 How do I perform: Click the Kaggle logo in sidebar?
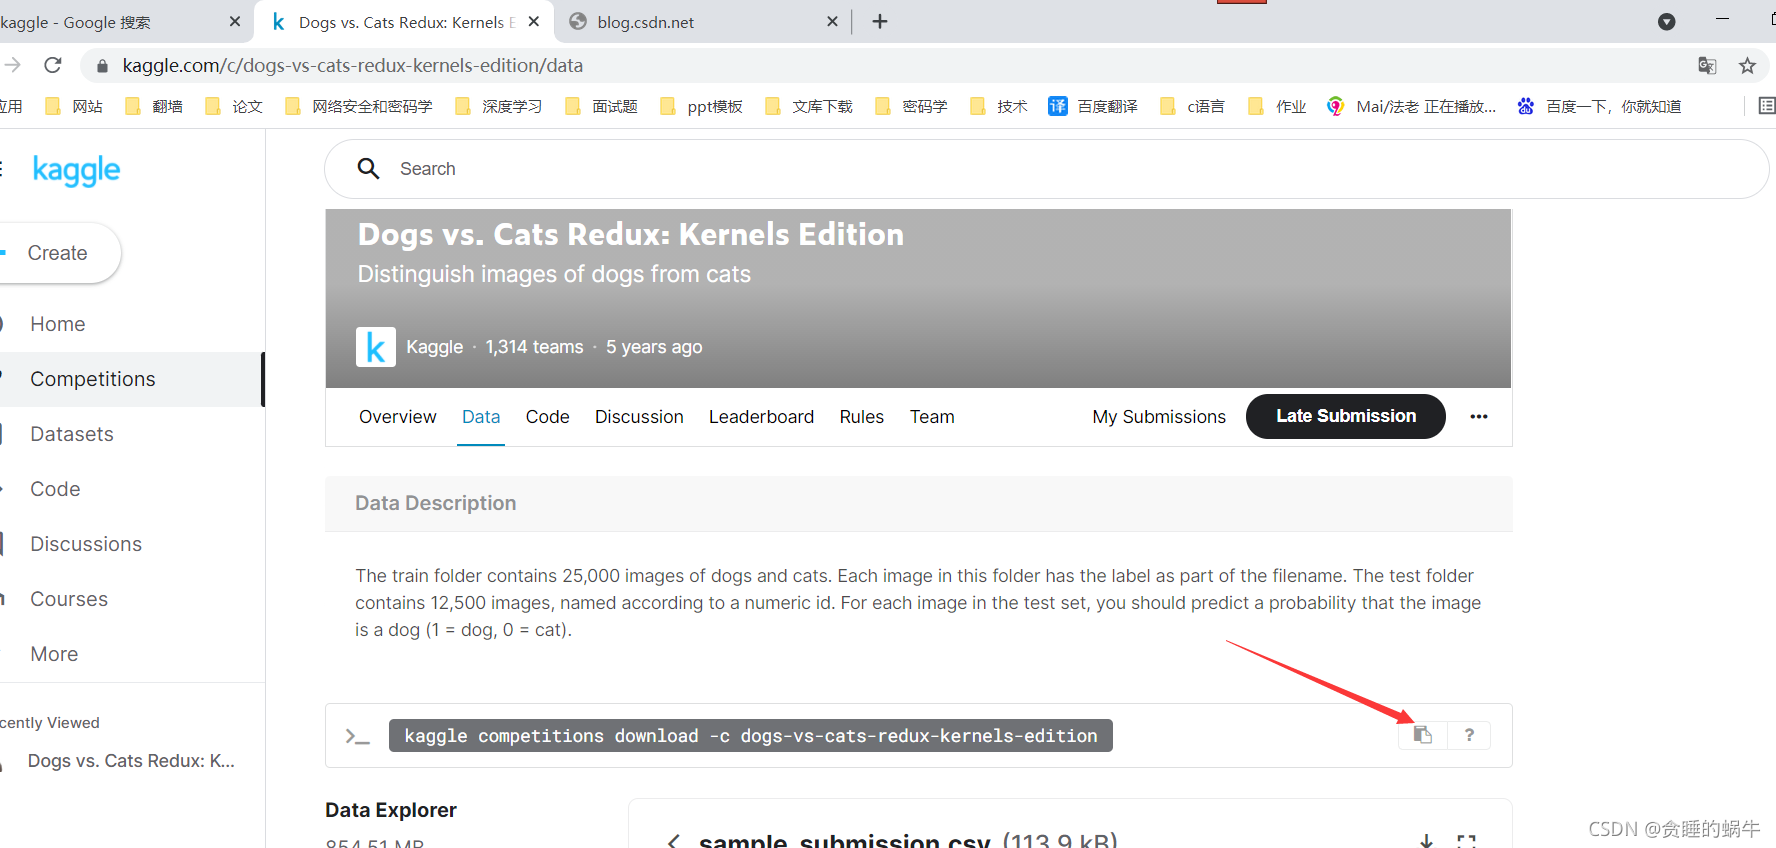pyautogui.click(x=76, y=170)
